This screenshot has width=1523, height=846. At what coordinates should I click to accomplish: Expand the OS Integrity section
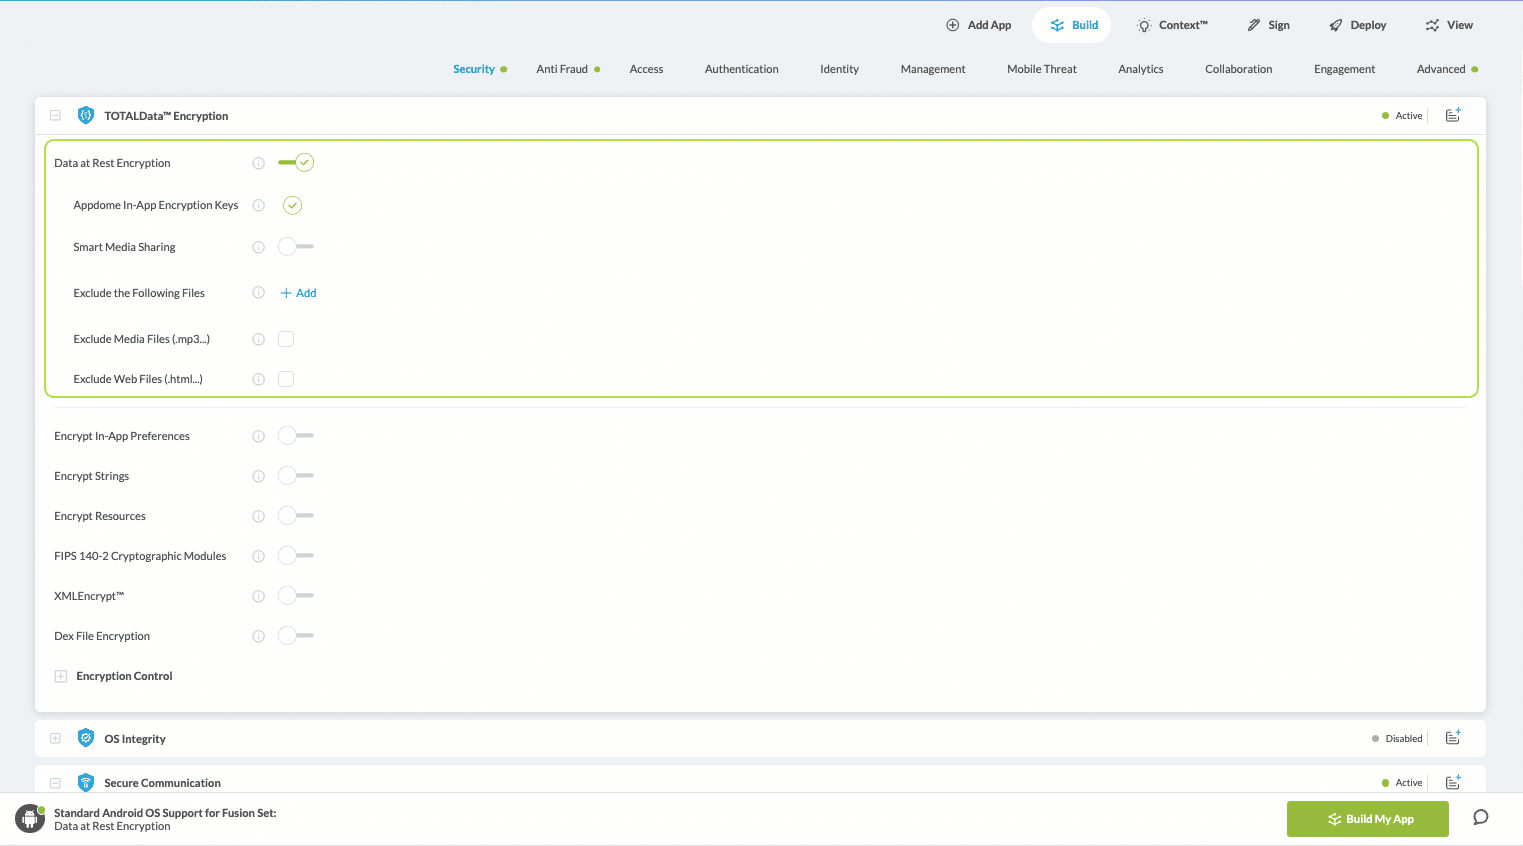point(55,738)
